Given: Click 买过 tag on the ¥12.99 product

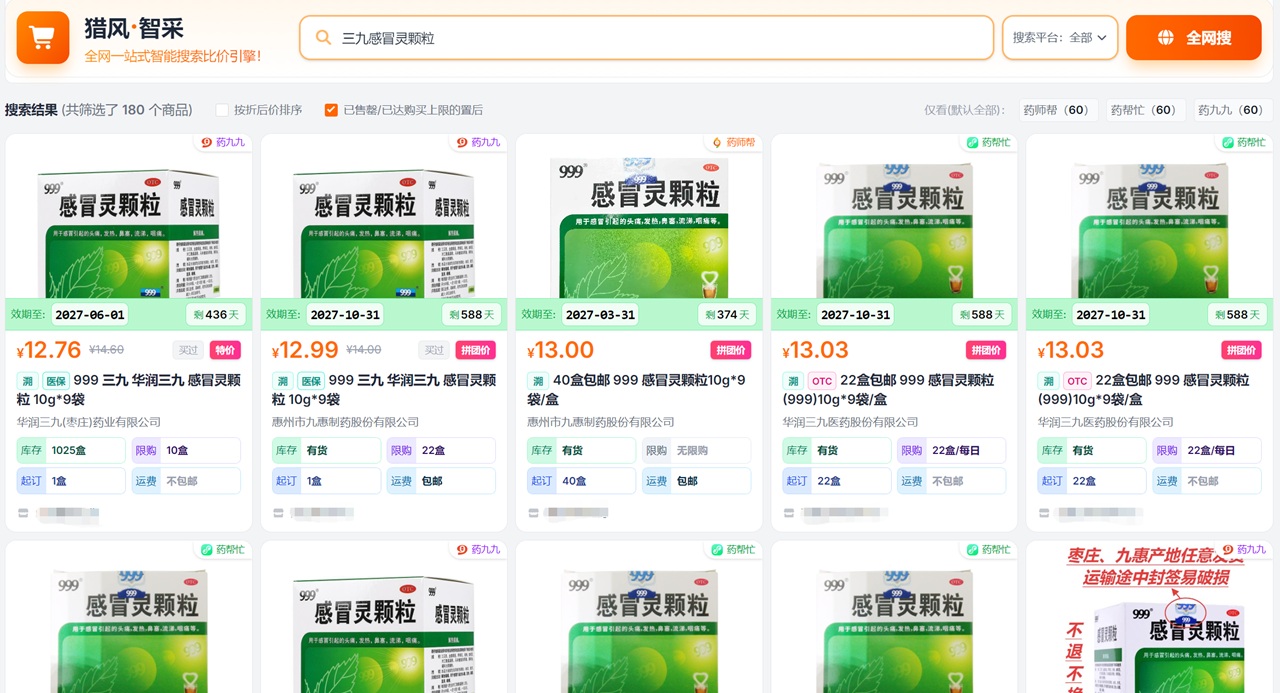Looking at the screenshot, I should coord(434,350).
